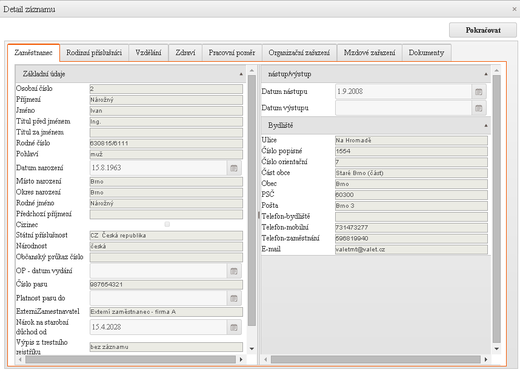The image size is (520, 381).
Task: Open the Pracovní poměr tab
Action: (232, 53)
